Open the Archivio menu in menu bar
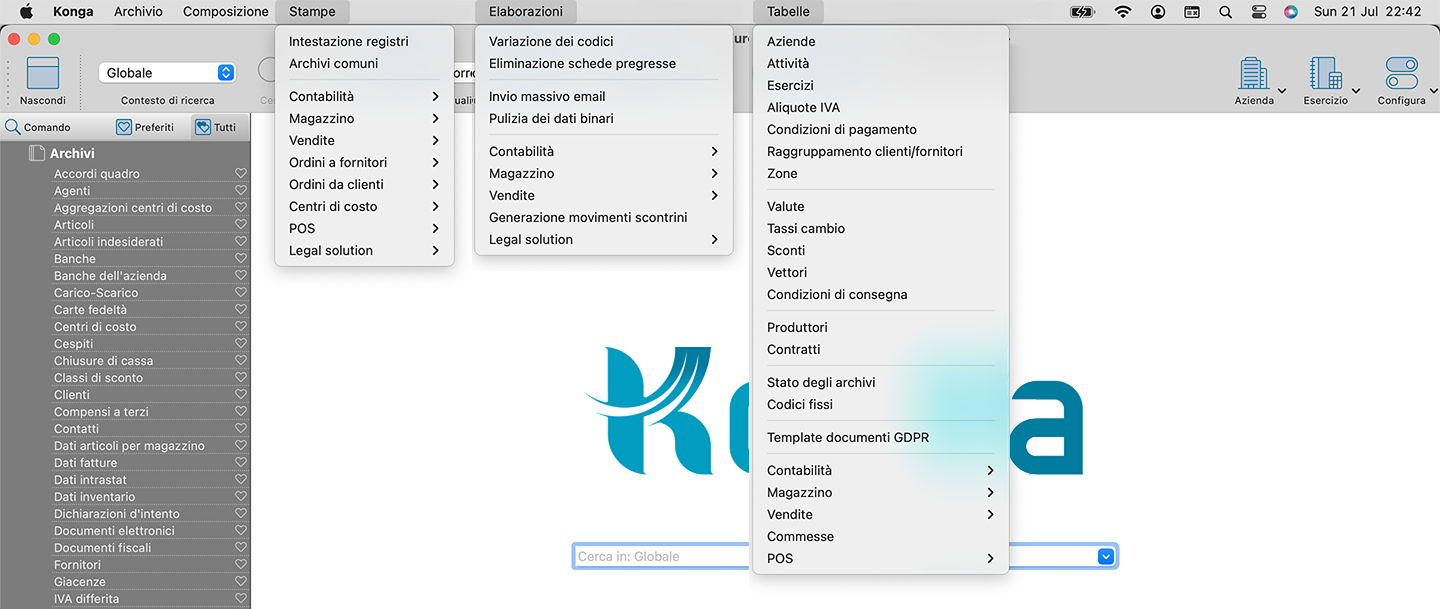Viewport: 1440px width, 609px height. tap(138, 12)
